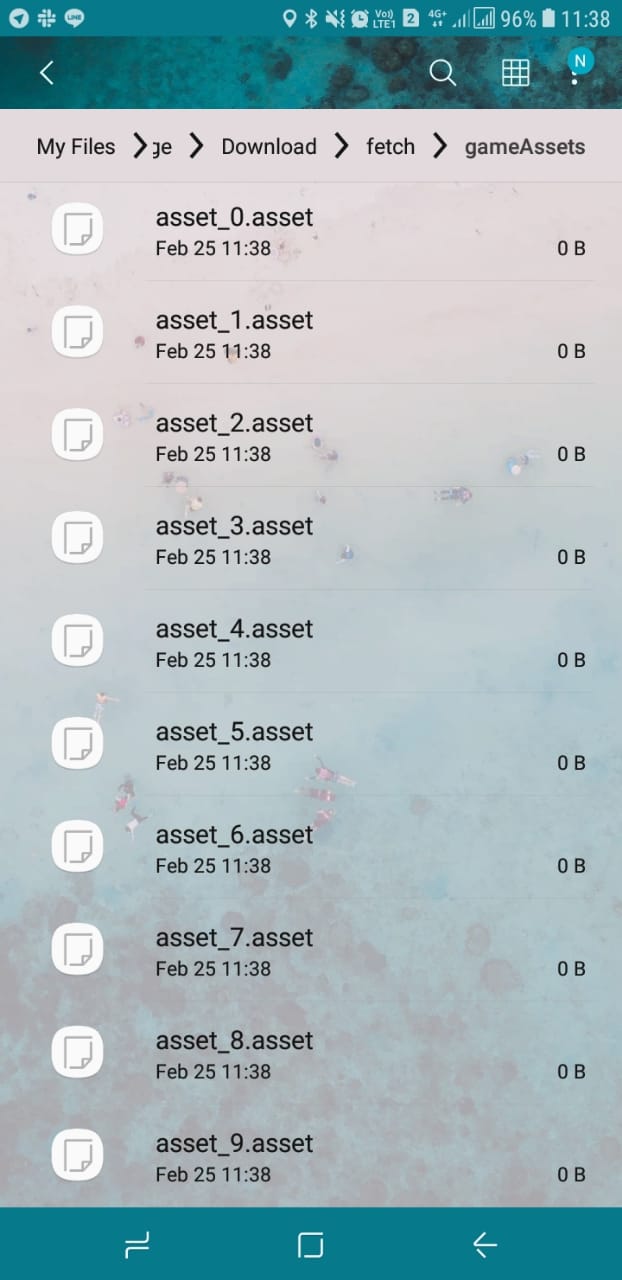
Task: Click the back arrow in the top toolbar
Action: (45, 73)
